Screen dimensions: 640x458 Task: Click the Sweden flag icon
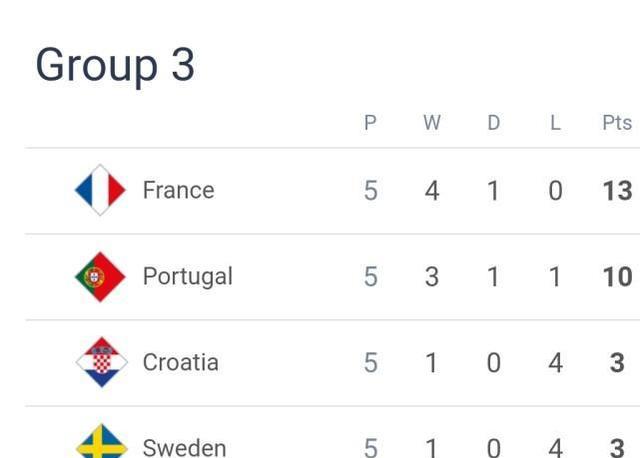point(100,443)
